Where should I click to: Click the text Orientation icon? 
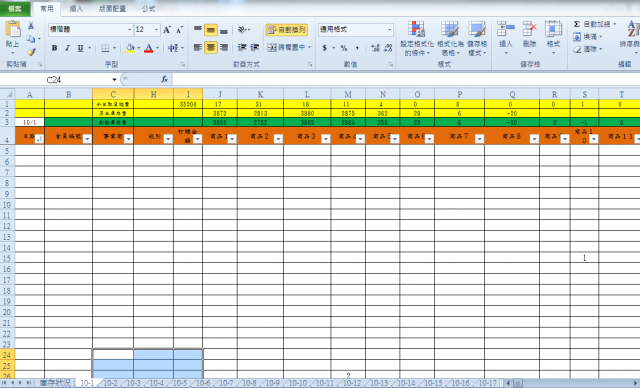pos(242,29)
